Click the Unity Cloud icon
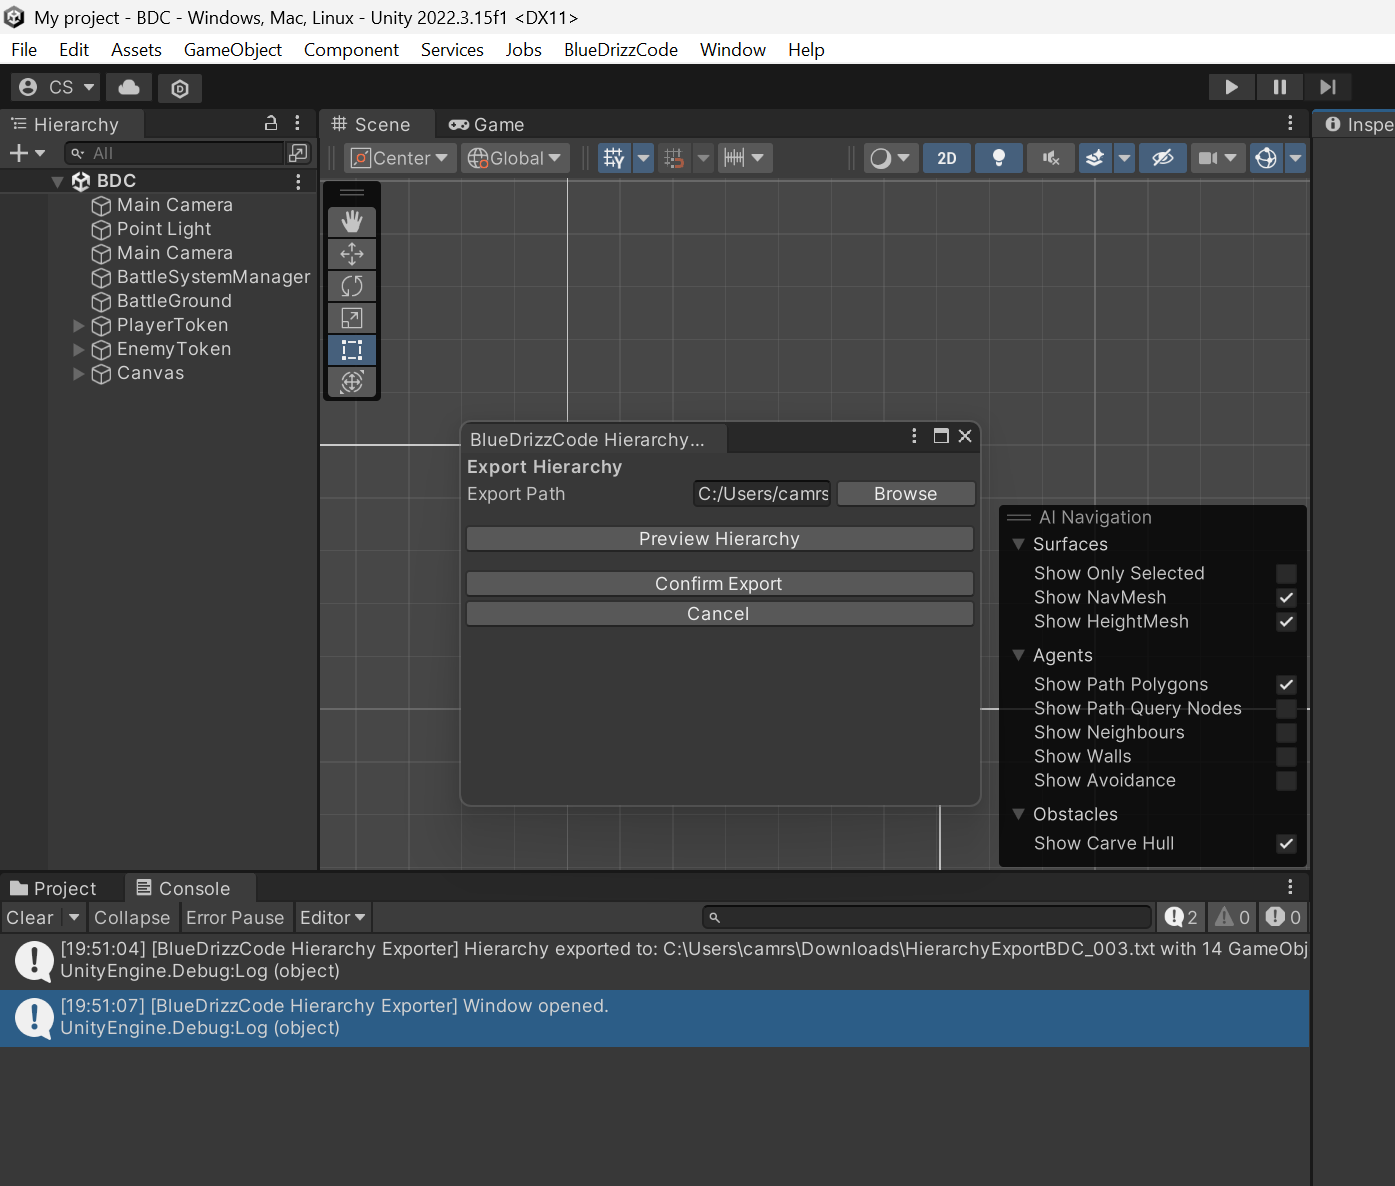1395x1186 pixels. 129,88
